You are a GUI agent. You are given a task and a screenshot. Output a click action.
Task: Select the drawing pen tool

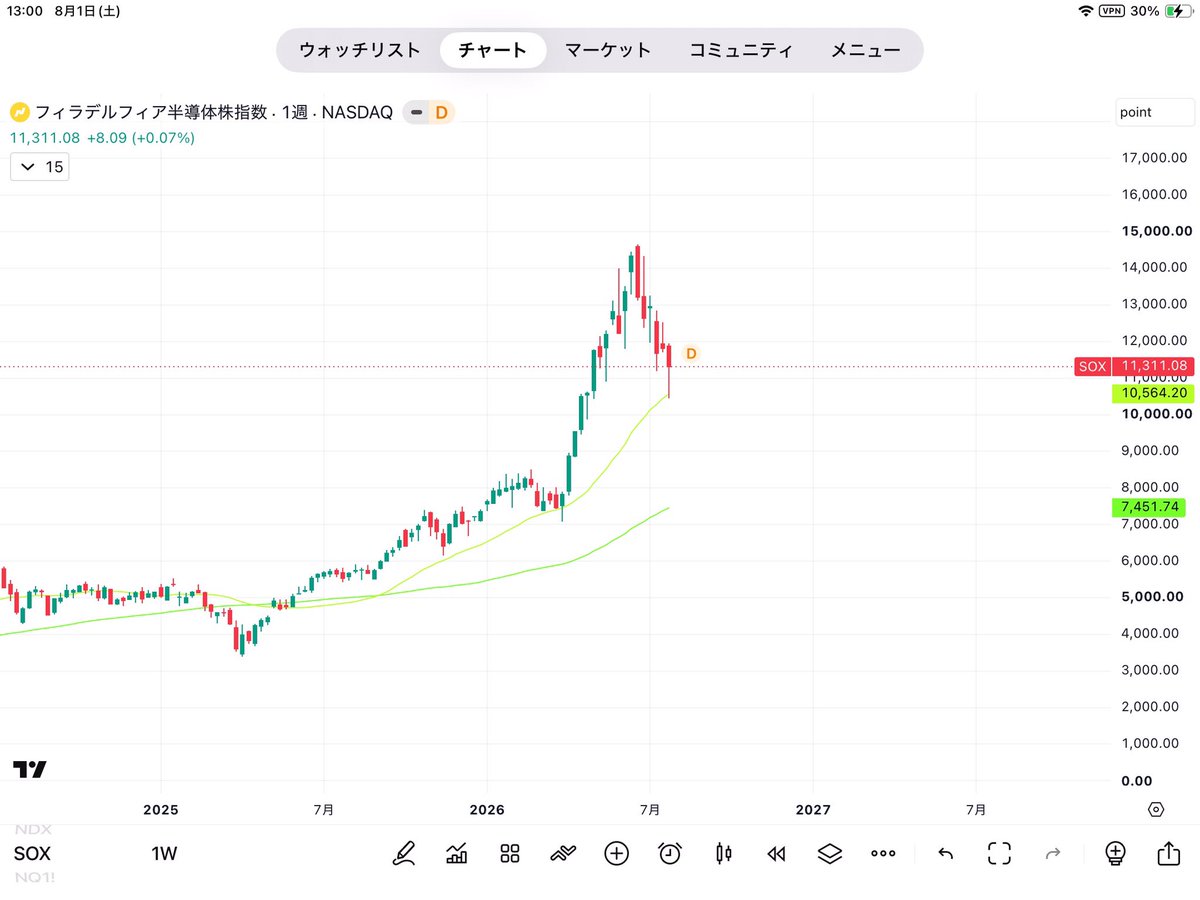pos(404,853)
